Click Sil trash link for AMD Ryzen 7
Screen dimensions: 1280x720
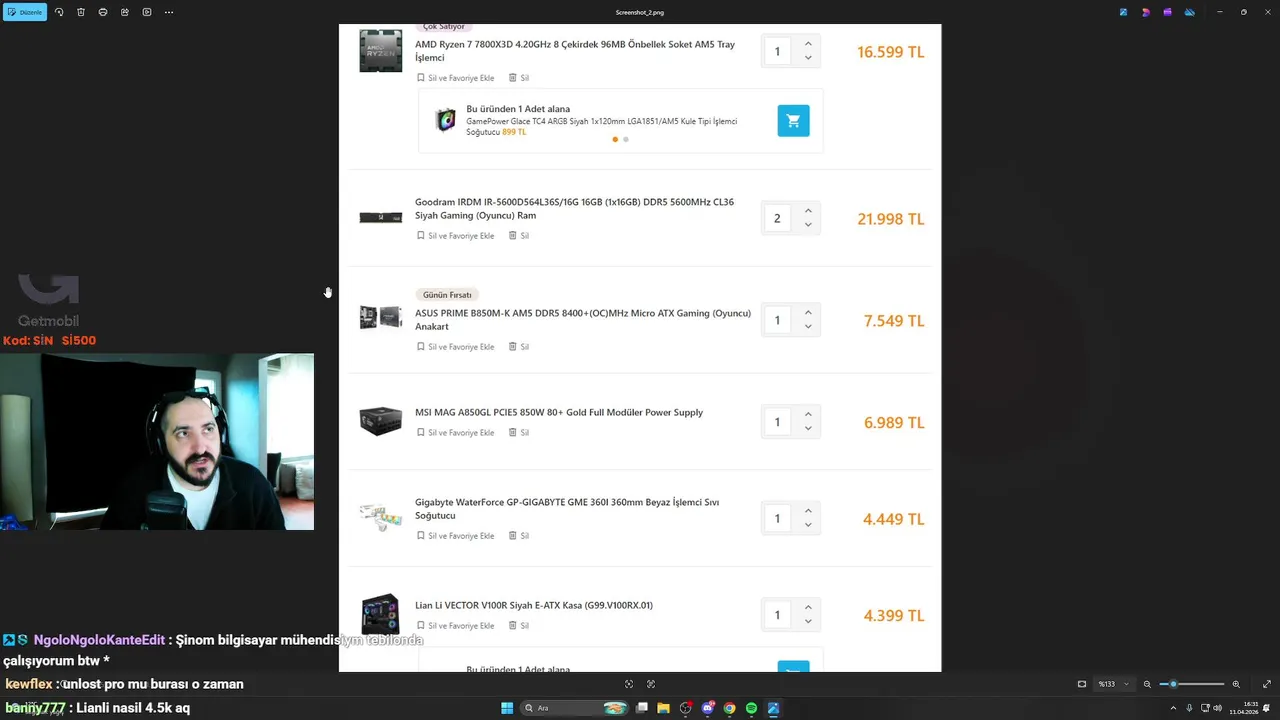click(519, 78)
